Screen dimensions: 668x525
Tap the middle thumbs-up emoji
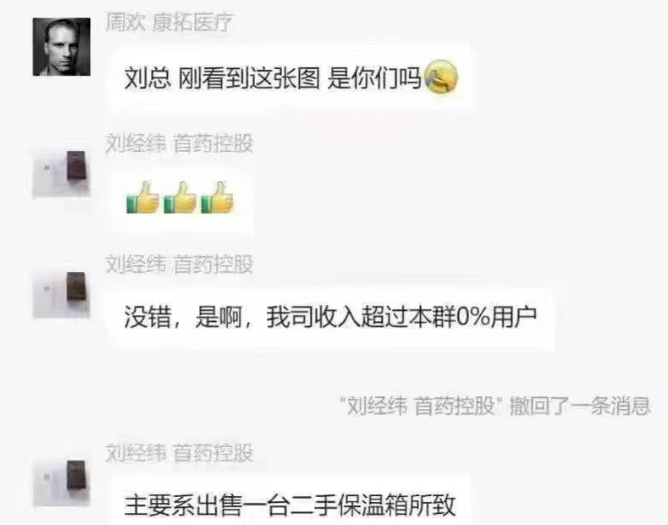point(180,198)
